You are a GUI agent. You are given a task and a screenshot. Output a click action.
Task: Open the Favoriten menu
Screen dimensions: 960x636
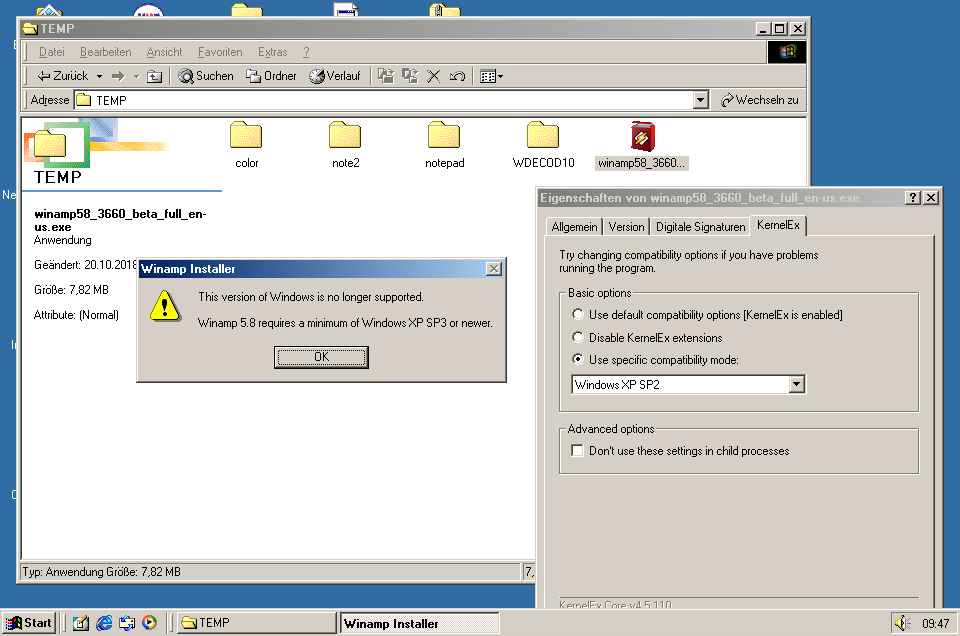point(220,52)
